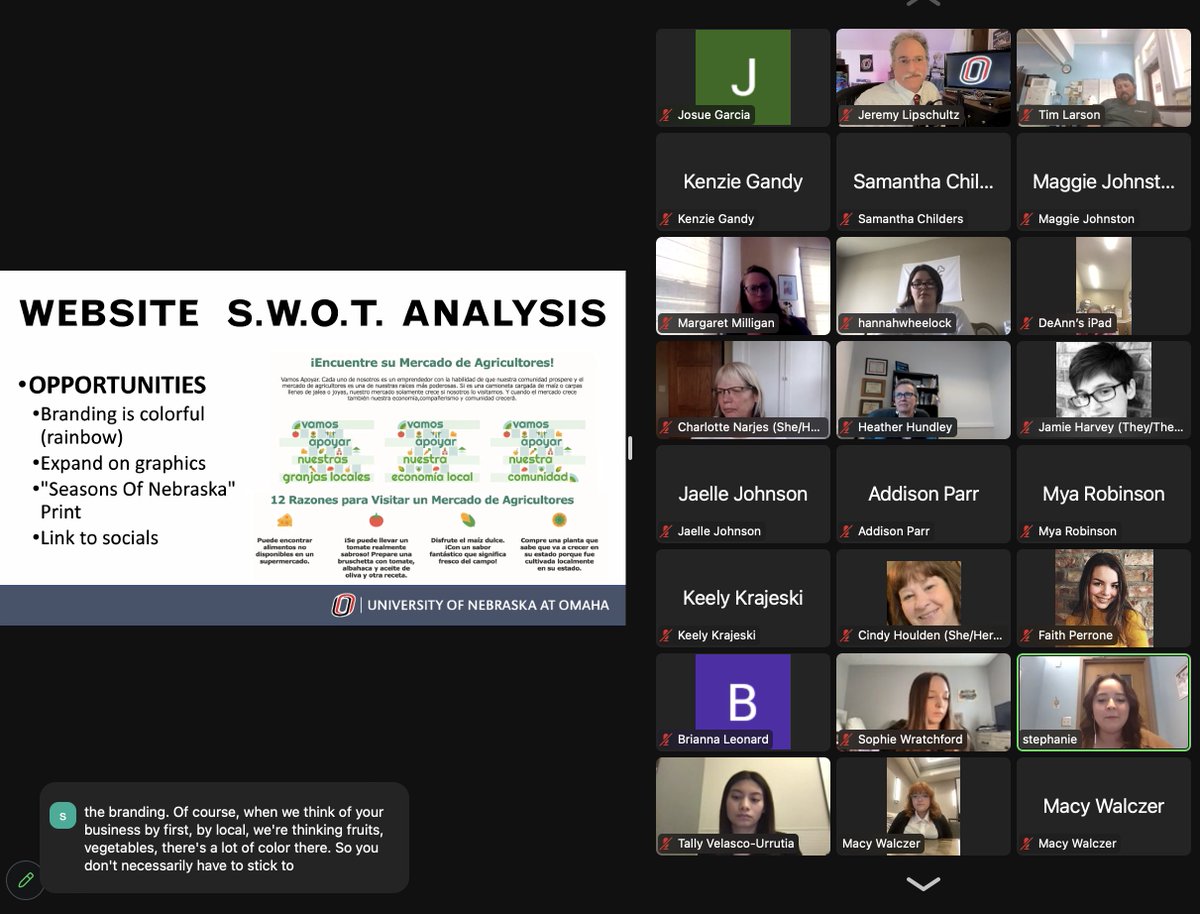Click the live caption transcript box
This screenshot has width=1200, height=914.
[224, 837]
